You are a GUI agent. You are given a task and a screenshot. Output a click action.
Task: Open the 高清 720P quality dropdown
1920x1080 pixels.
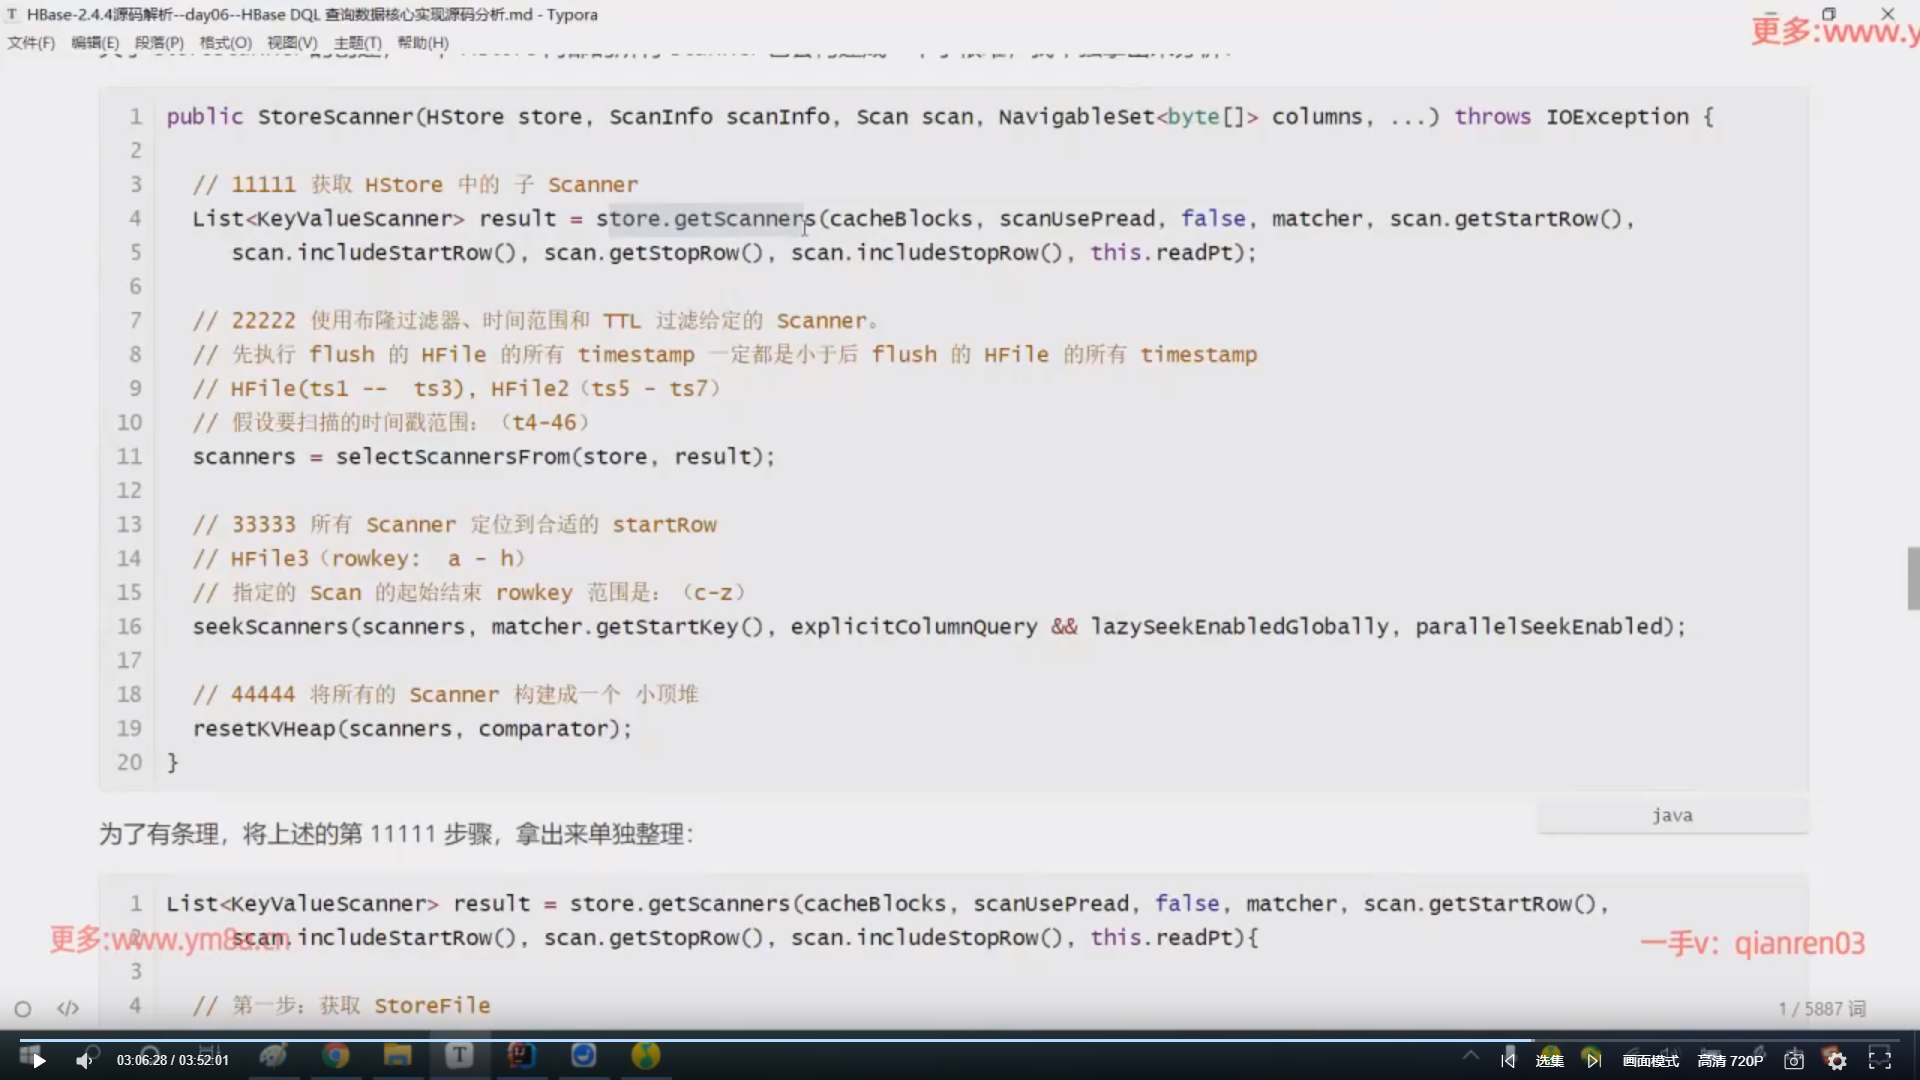coord(1730,1060)
